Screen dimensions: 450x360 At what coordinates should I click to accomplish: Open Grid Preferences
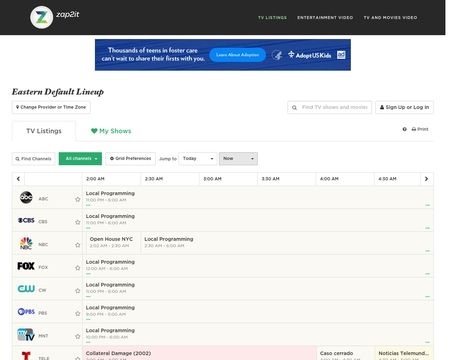pyautogui.click(x=130, y=159)
